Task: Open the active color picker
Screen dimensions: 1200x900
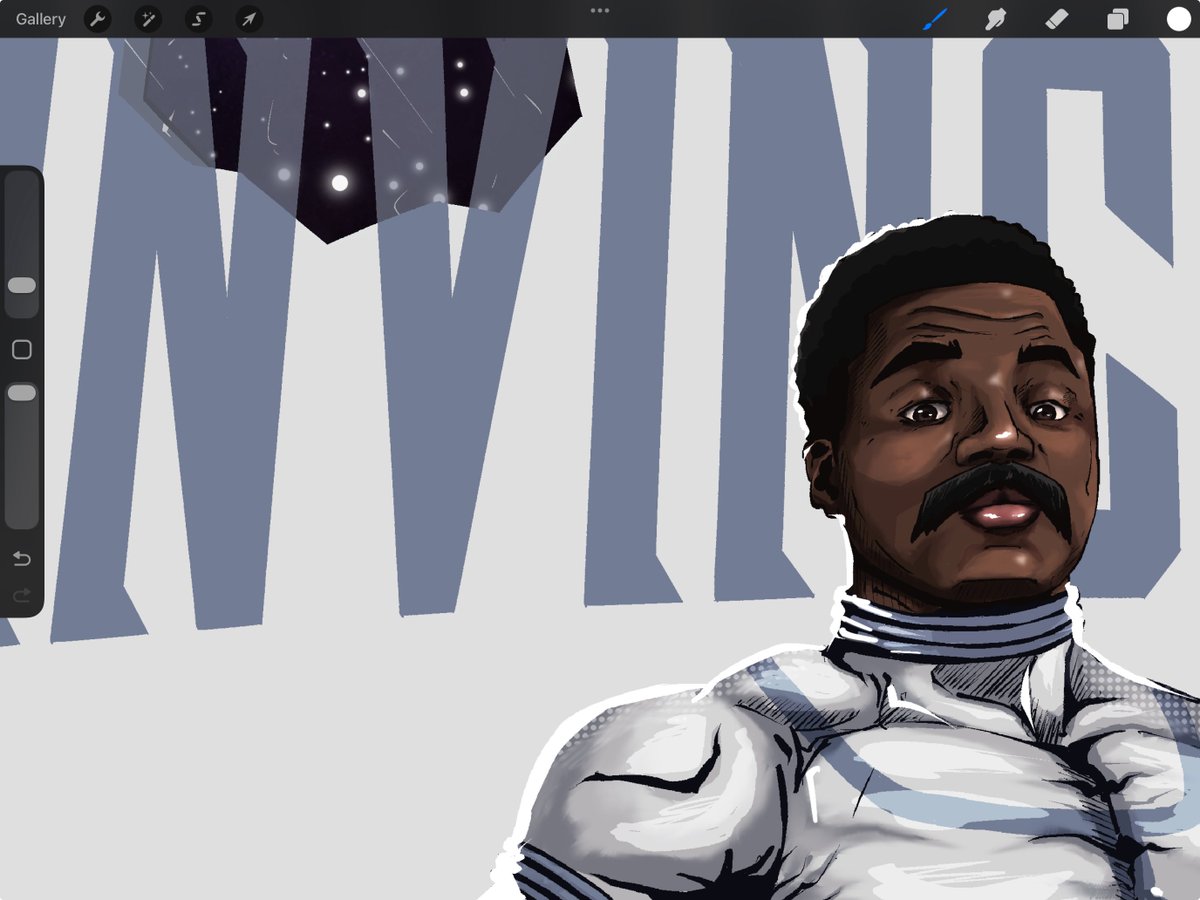Action: click(x=1178, y=19)
